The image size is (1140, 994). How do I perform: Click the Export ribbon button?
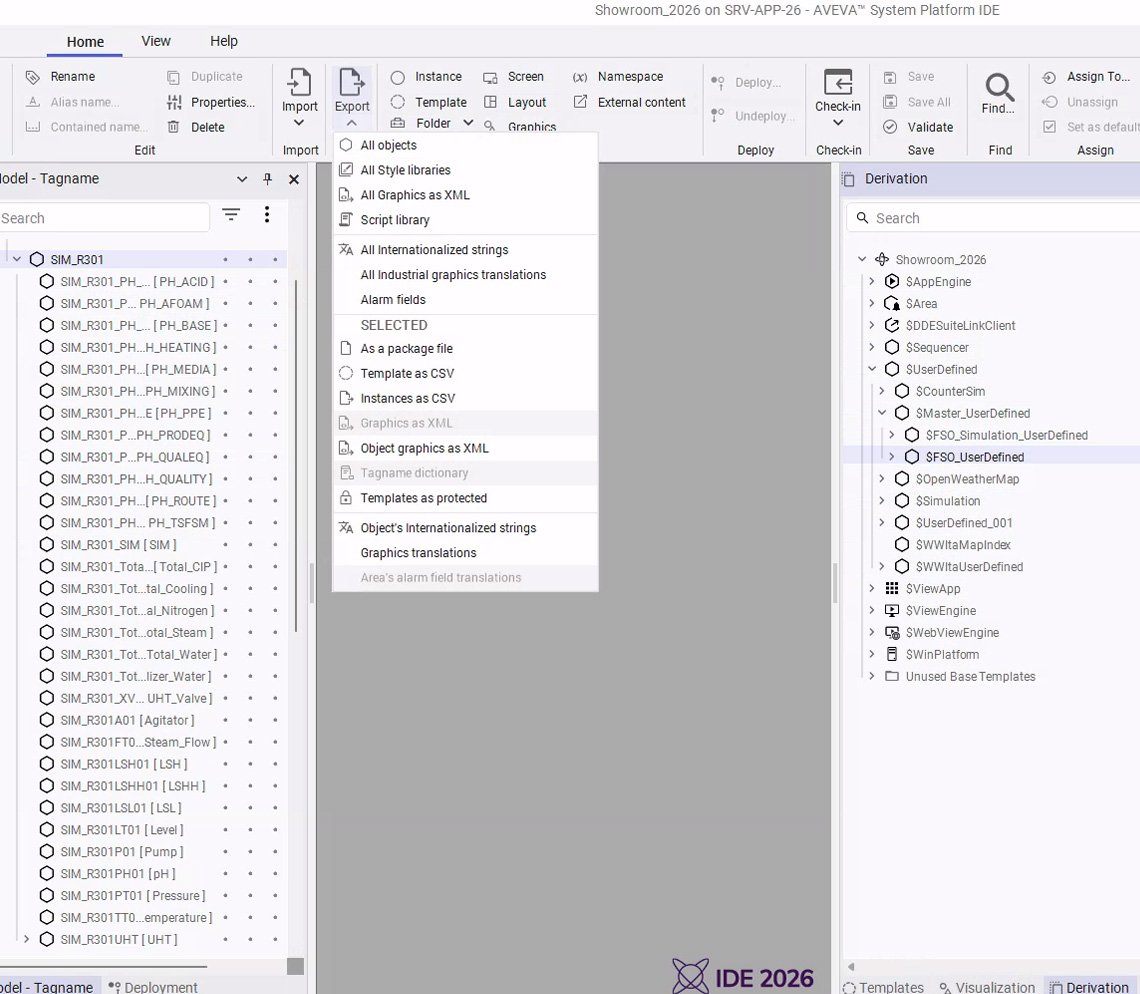(x=352, y=96)
